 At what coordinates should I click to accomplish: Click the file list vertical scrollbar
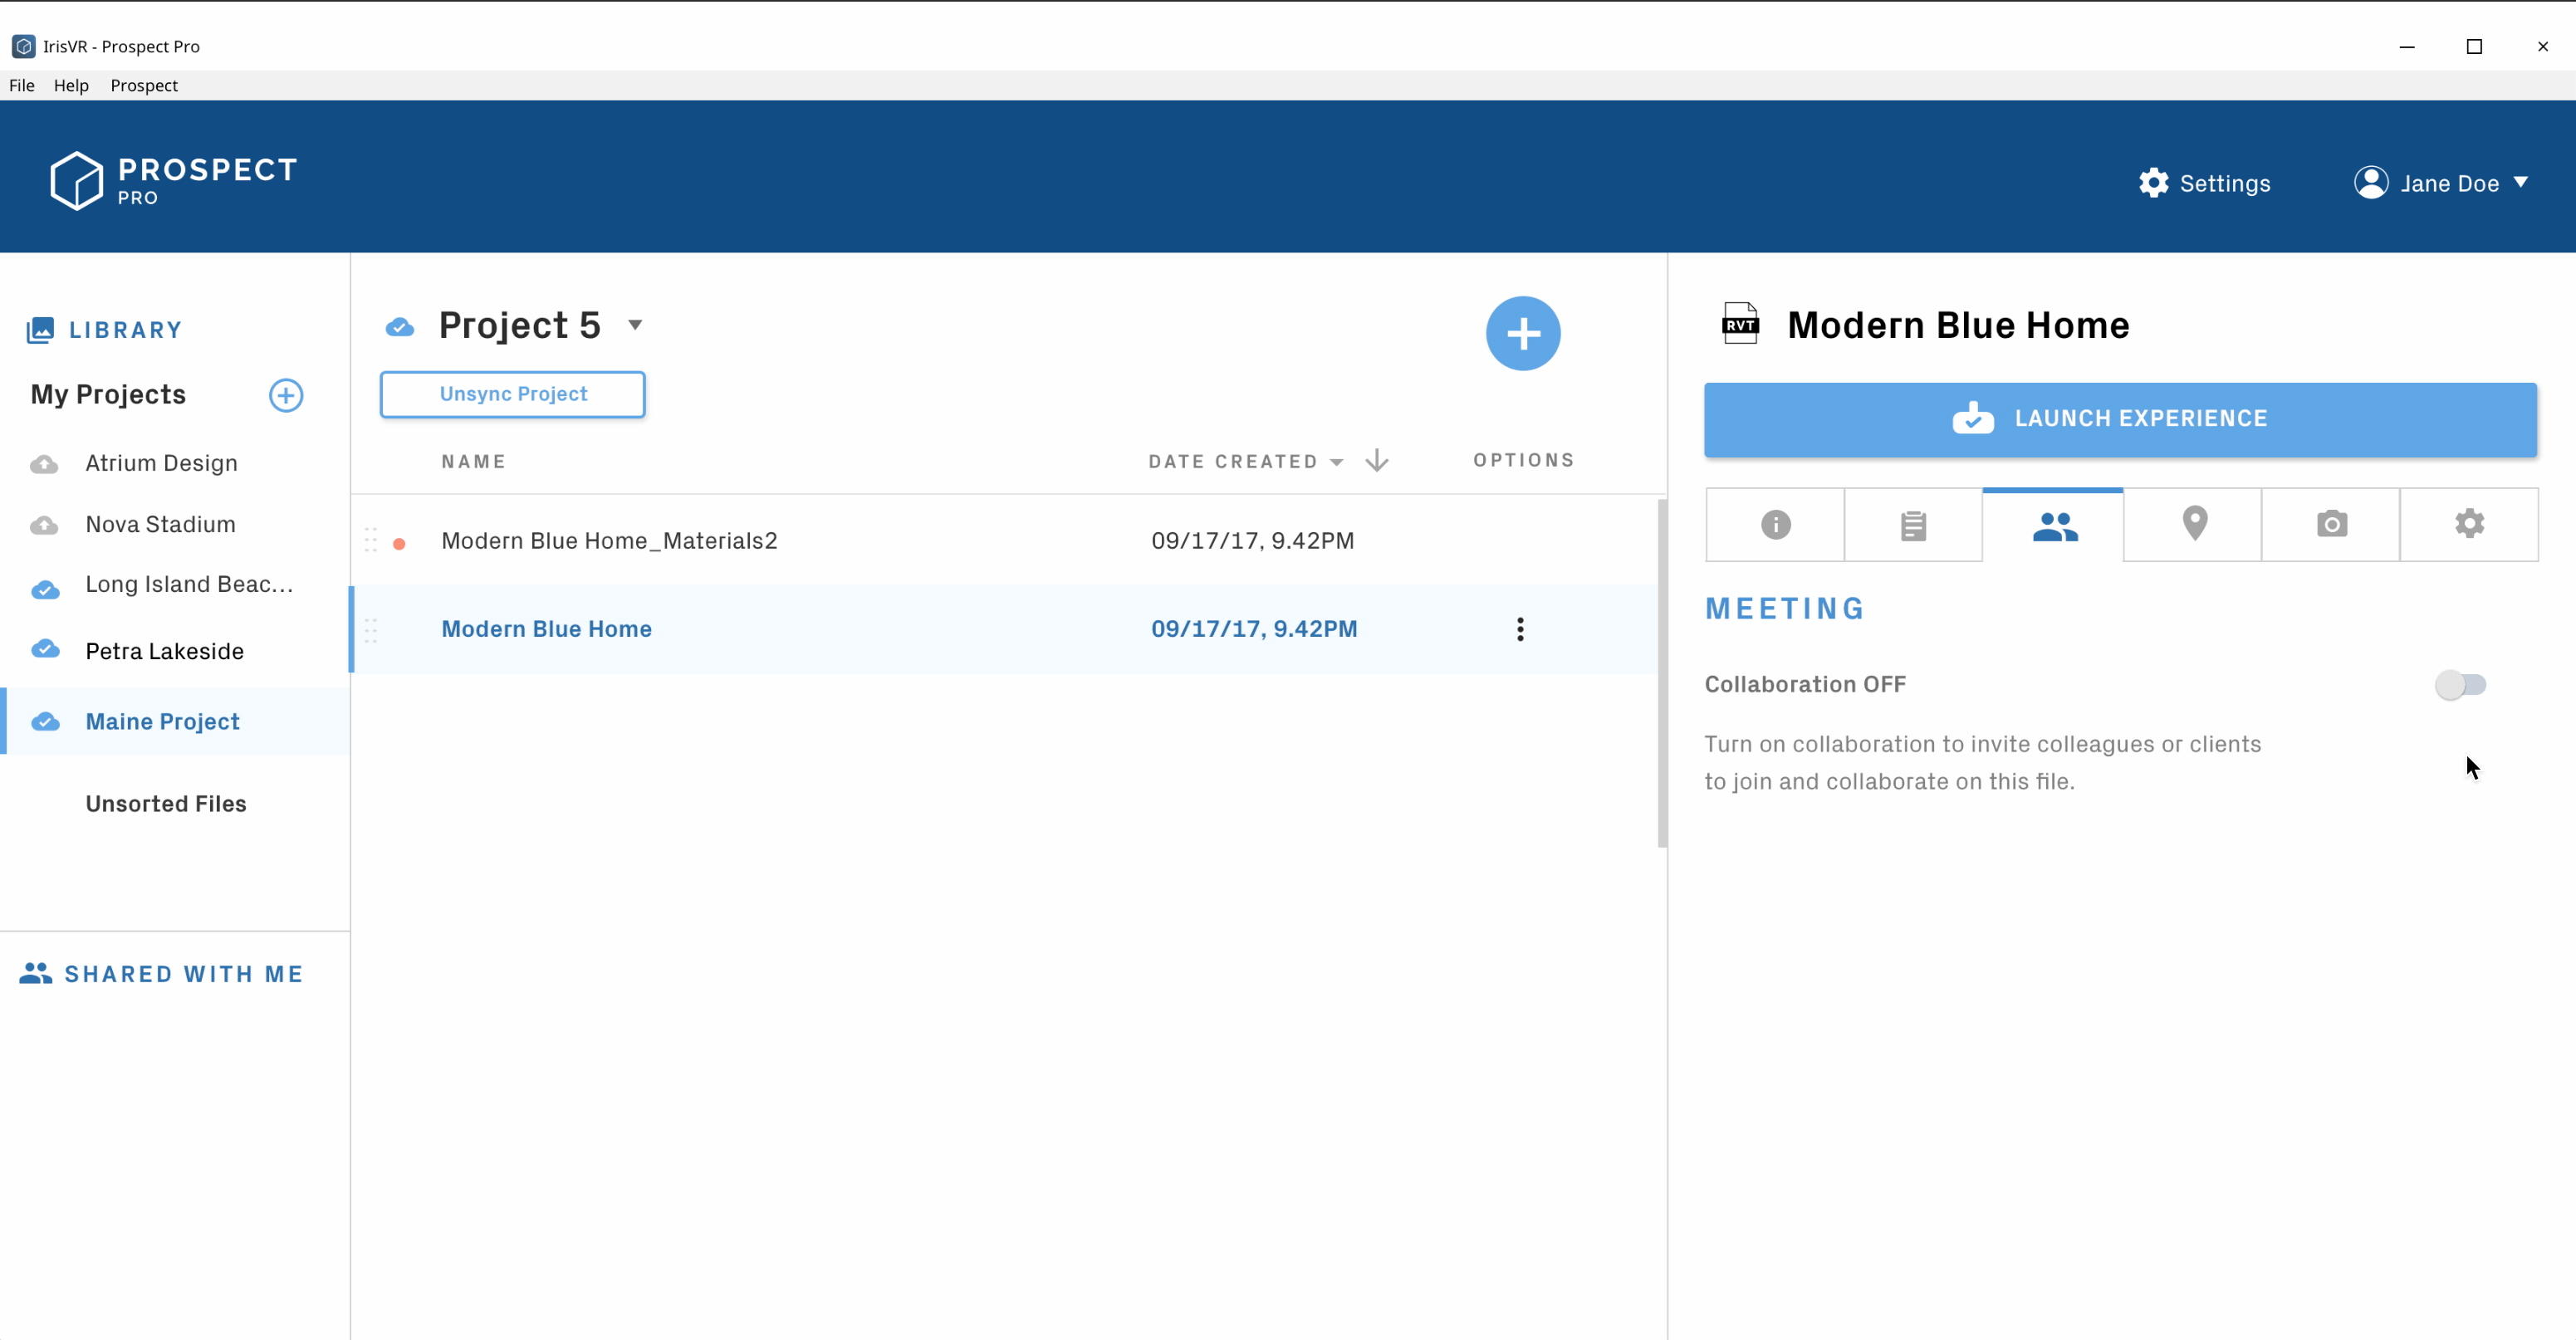tap(1661, 672)
